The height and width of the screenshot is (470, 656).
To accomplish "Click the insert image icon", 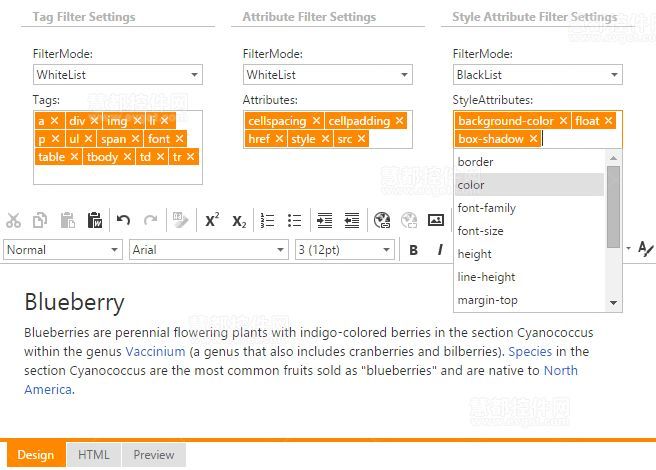I will pyautogui.click(x=436, y=221).
